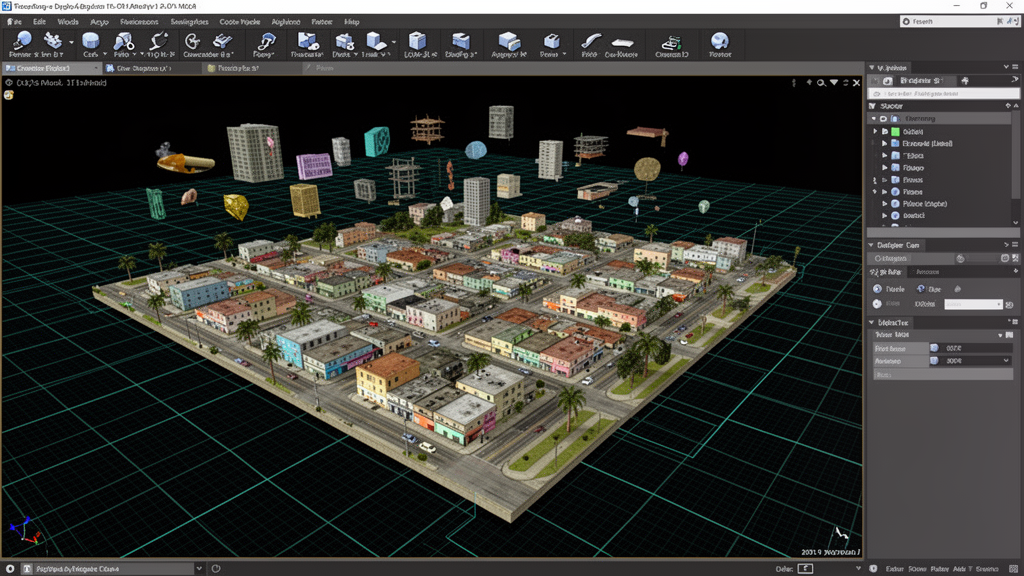Collapse the root node of the scene tree
The width and height of the screenshot is (1024, 576).
(x=874, y=119)
